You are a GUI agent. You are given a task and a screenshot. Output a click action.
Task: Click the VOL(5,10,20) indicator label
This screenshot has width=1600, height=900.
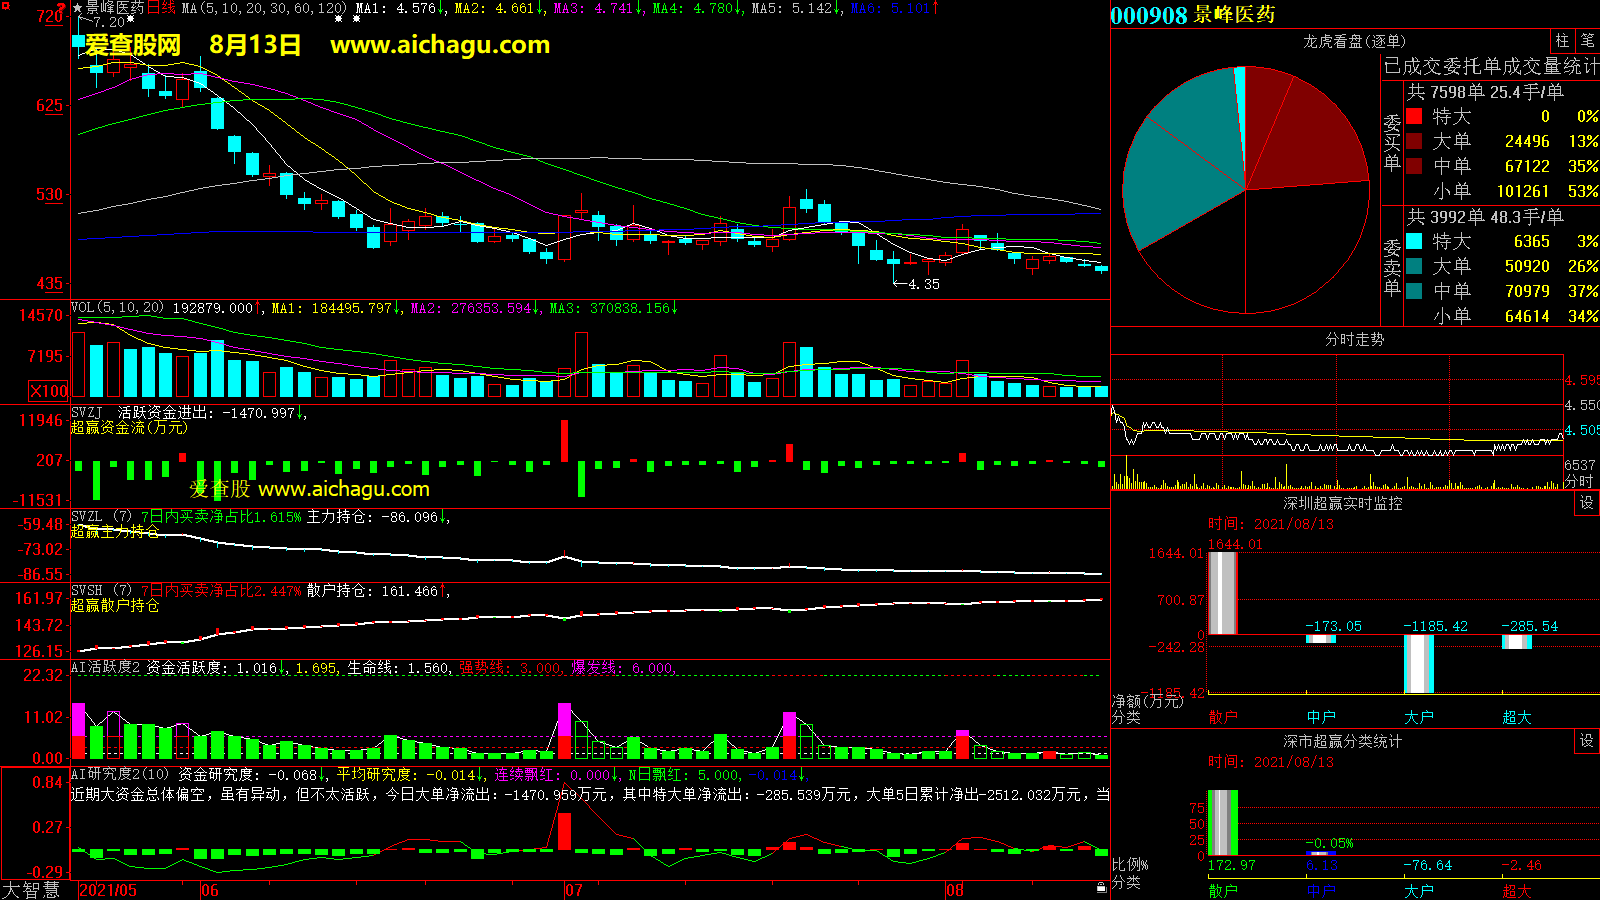pyautogui.click(x=117, y=308)
